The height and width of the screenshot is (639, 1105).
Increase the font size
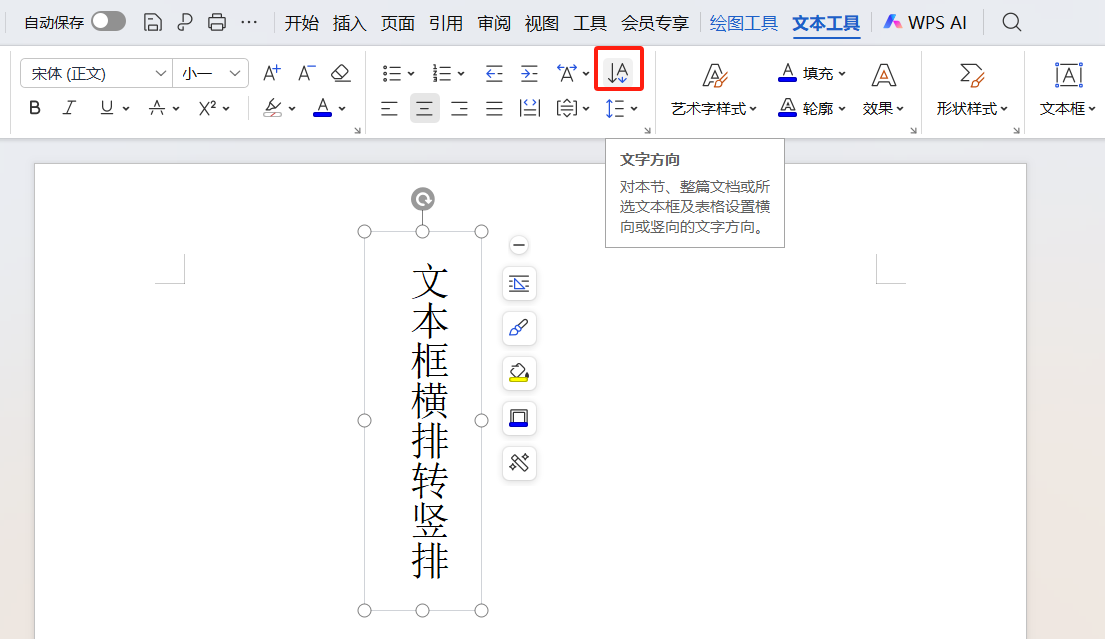click(x=271, y=72)
